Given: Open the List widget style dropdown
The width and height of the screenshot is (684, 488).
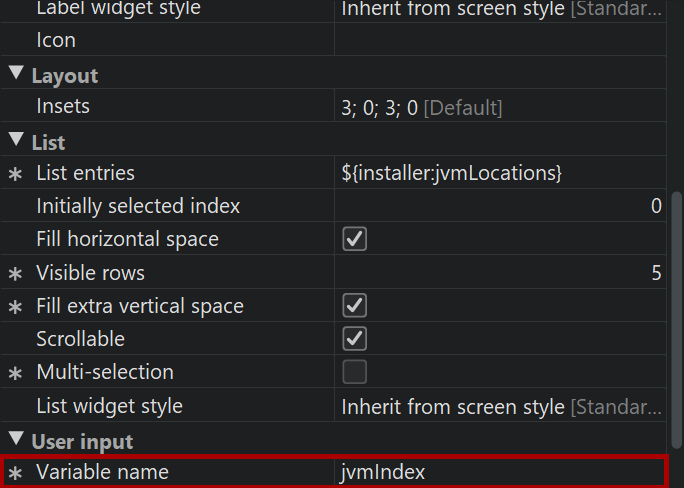Looking at the screenshot, I should (x=500, y=406).
